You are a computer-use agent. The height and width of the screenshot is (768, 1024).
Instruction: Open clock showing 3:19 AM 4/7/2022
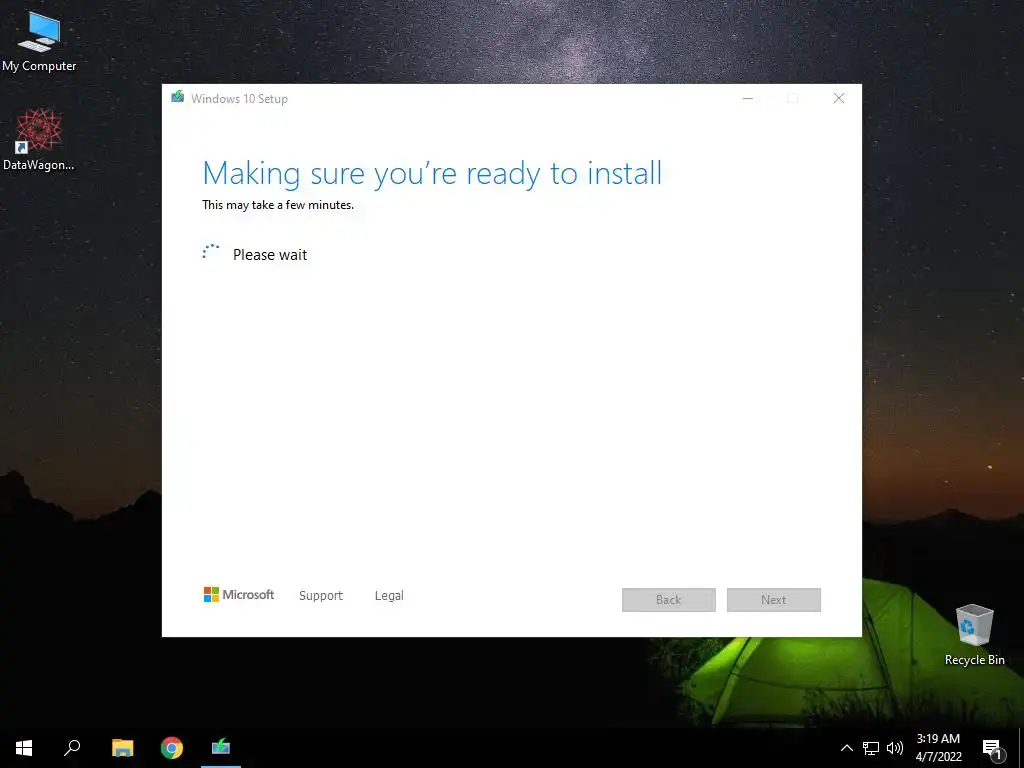[938, 748]
